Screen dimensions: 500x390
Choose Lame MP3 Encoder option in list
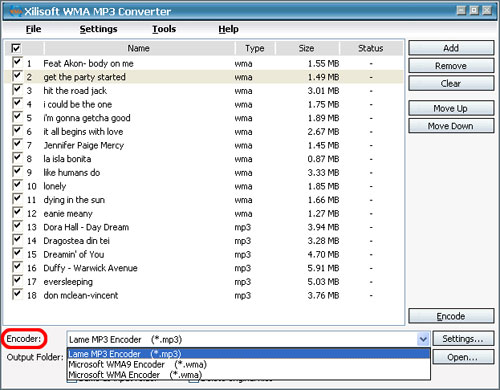pyautogui.click(x=249, y=354)
